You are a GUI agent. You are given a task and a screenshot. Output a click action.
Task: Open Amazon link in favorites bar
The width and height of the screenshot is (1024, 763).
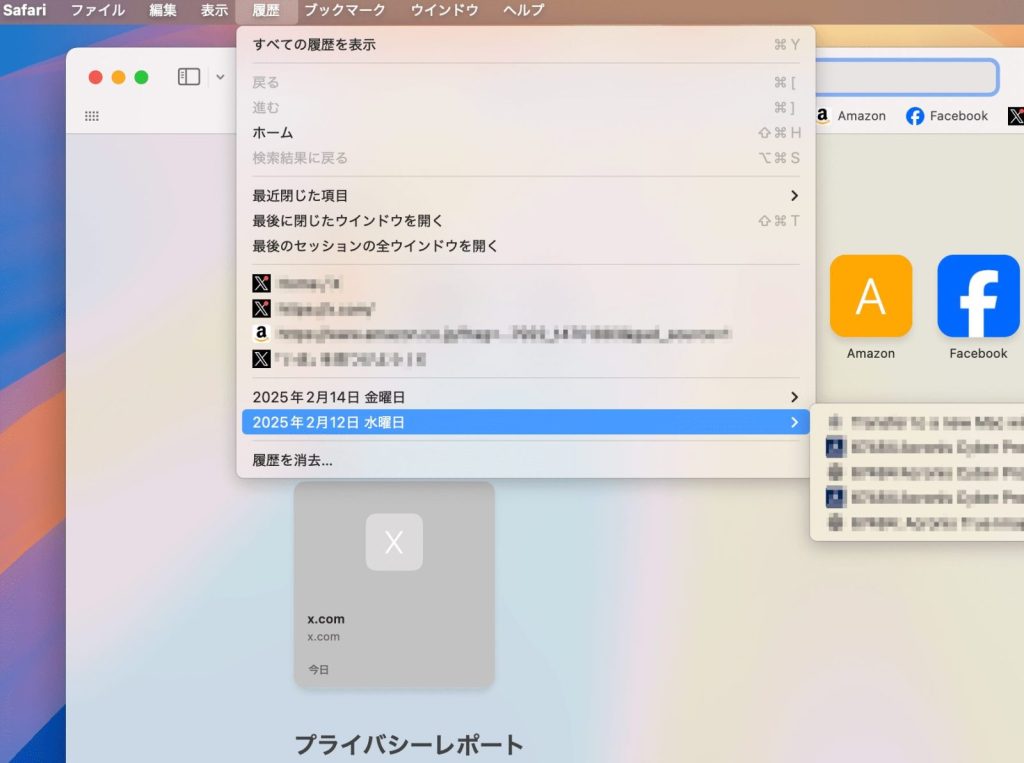851,116
